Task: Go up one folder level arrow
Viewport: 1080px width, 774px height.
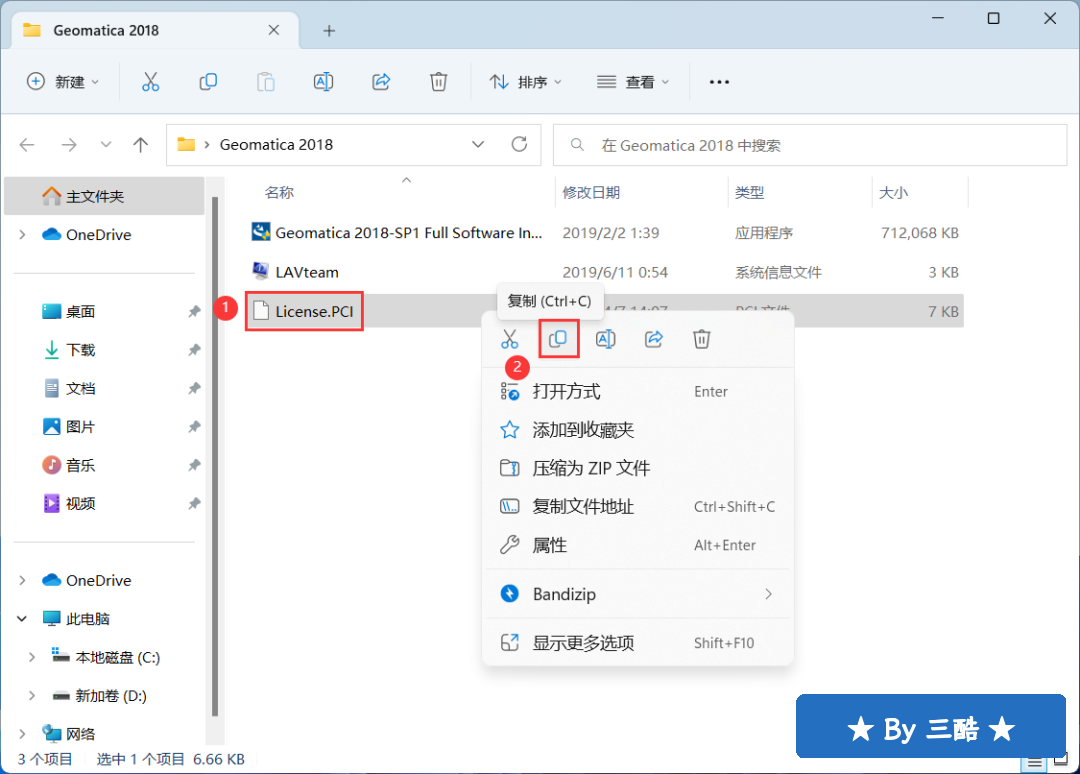Action: point(141,145)
